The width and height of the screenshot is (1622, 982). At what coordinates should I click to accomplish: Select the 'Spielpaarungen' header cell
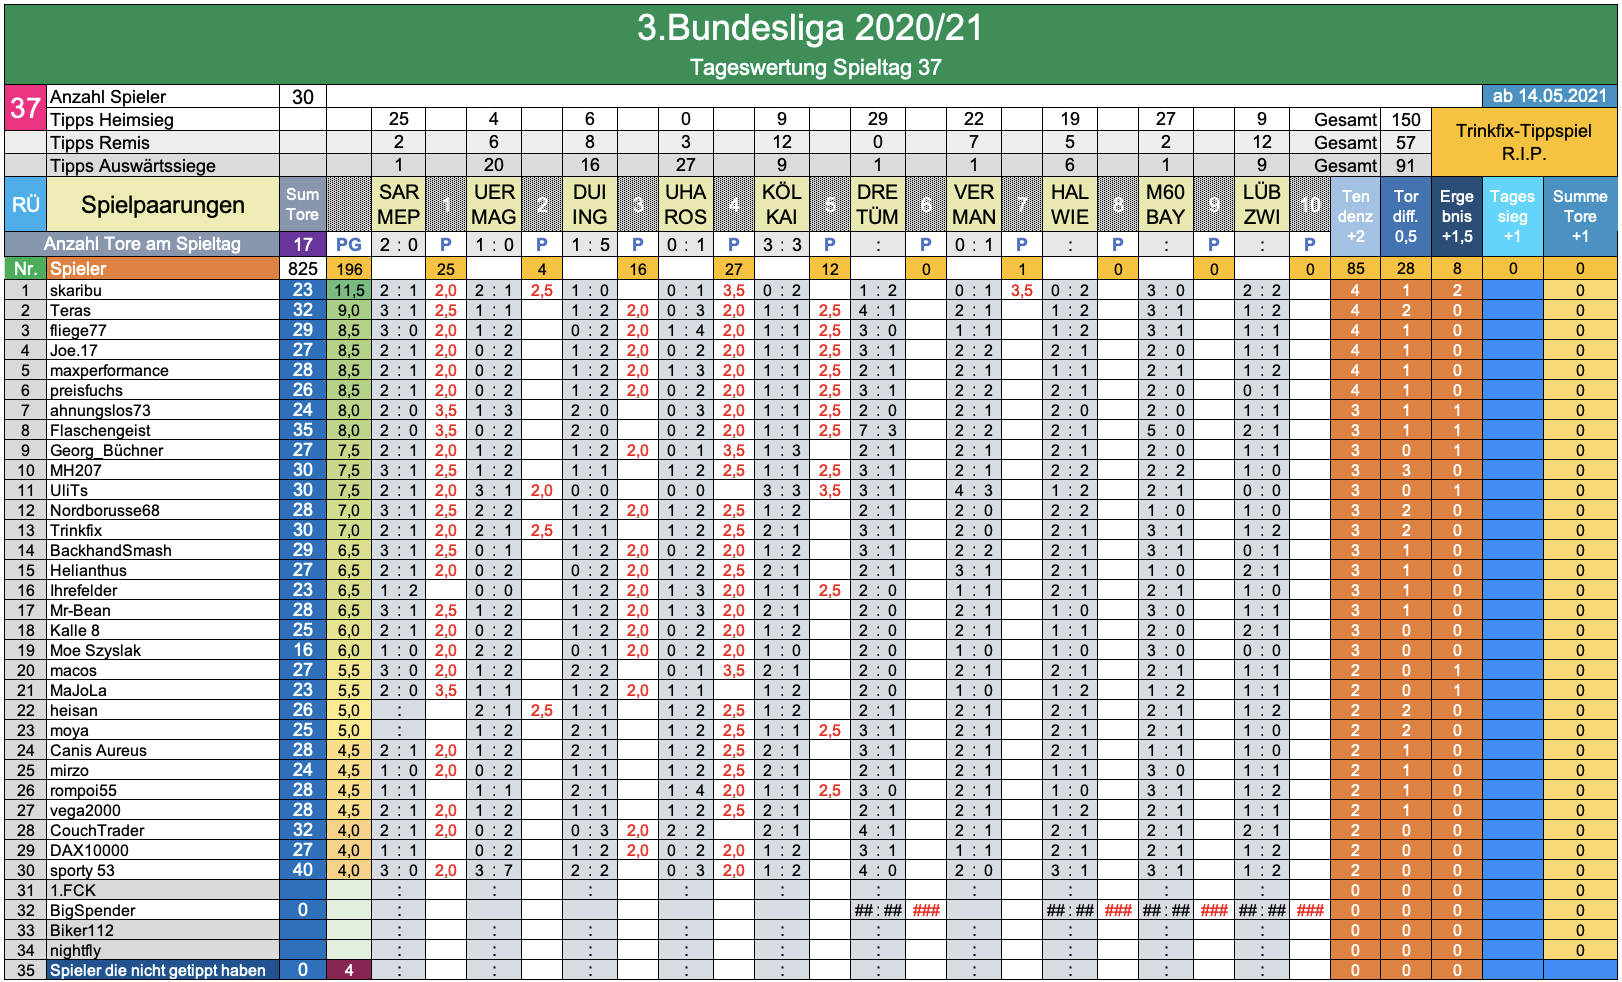163,204
